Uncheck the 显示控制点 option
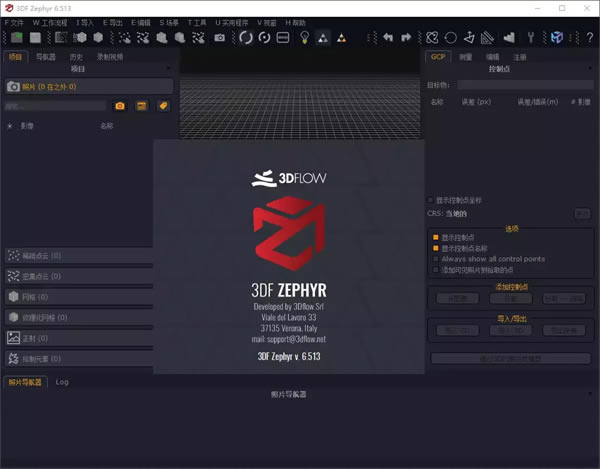This screenshot has height=469, width=600. click(435, 237)
